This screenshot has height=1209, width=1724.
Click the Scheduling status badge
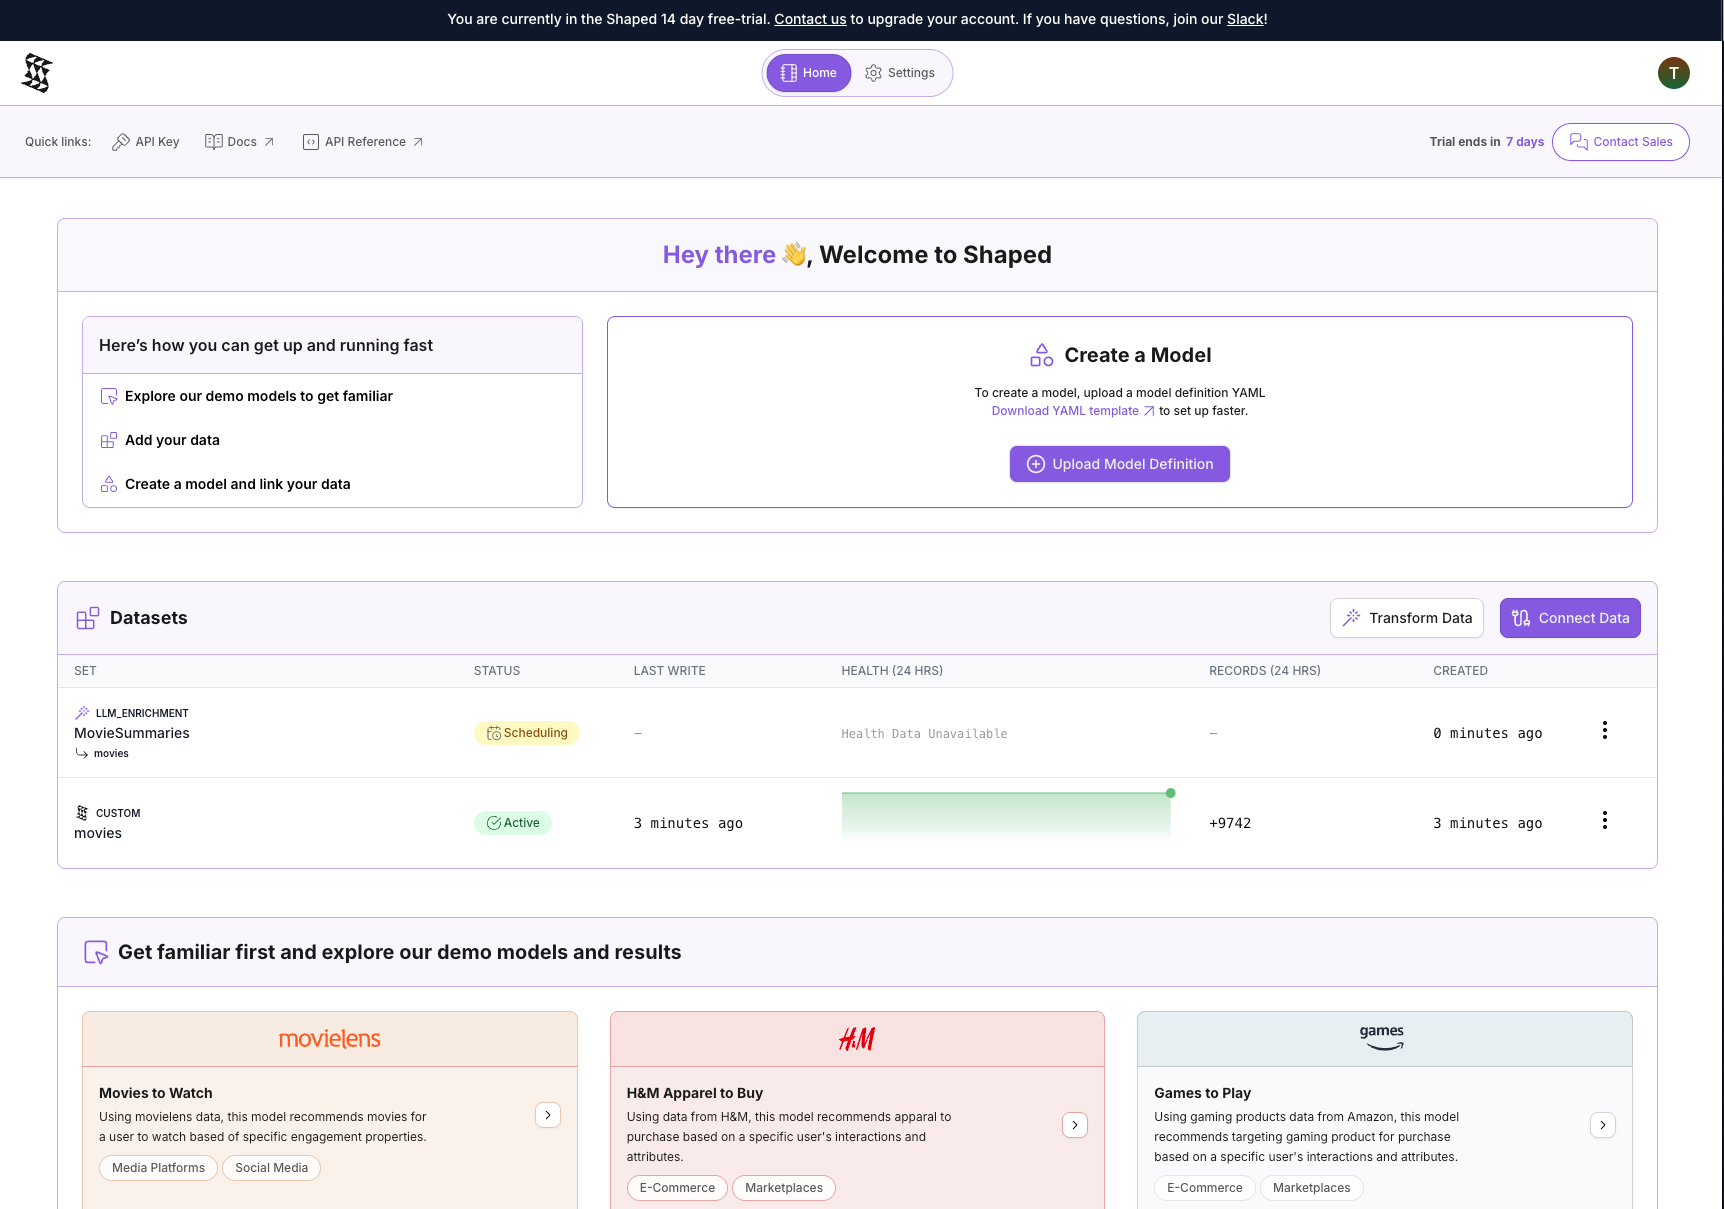point(527,733)
